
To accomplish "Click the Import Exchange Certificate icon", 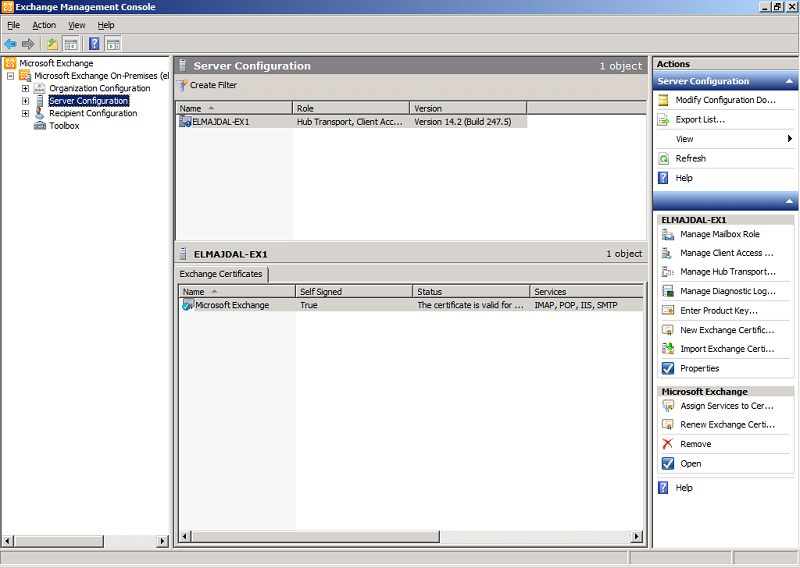I will 668,349.
